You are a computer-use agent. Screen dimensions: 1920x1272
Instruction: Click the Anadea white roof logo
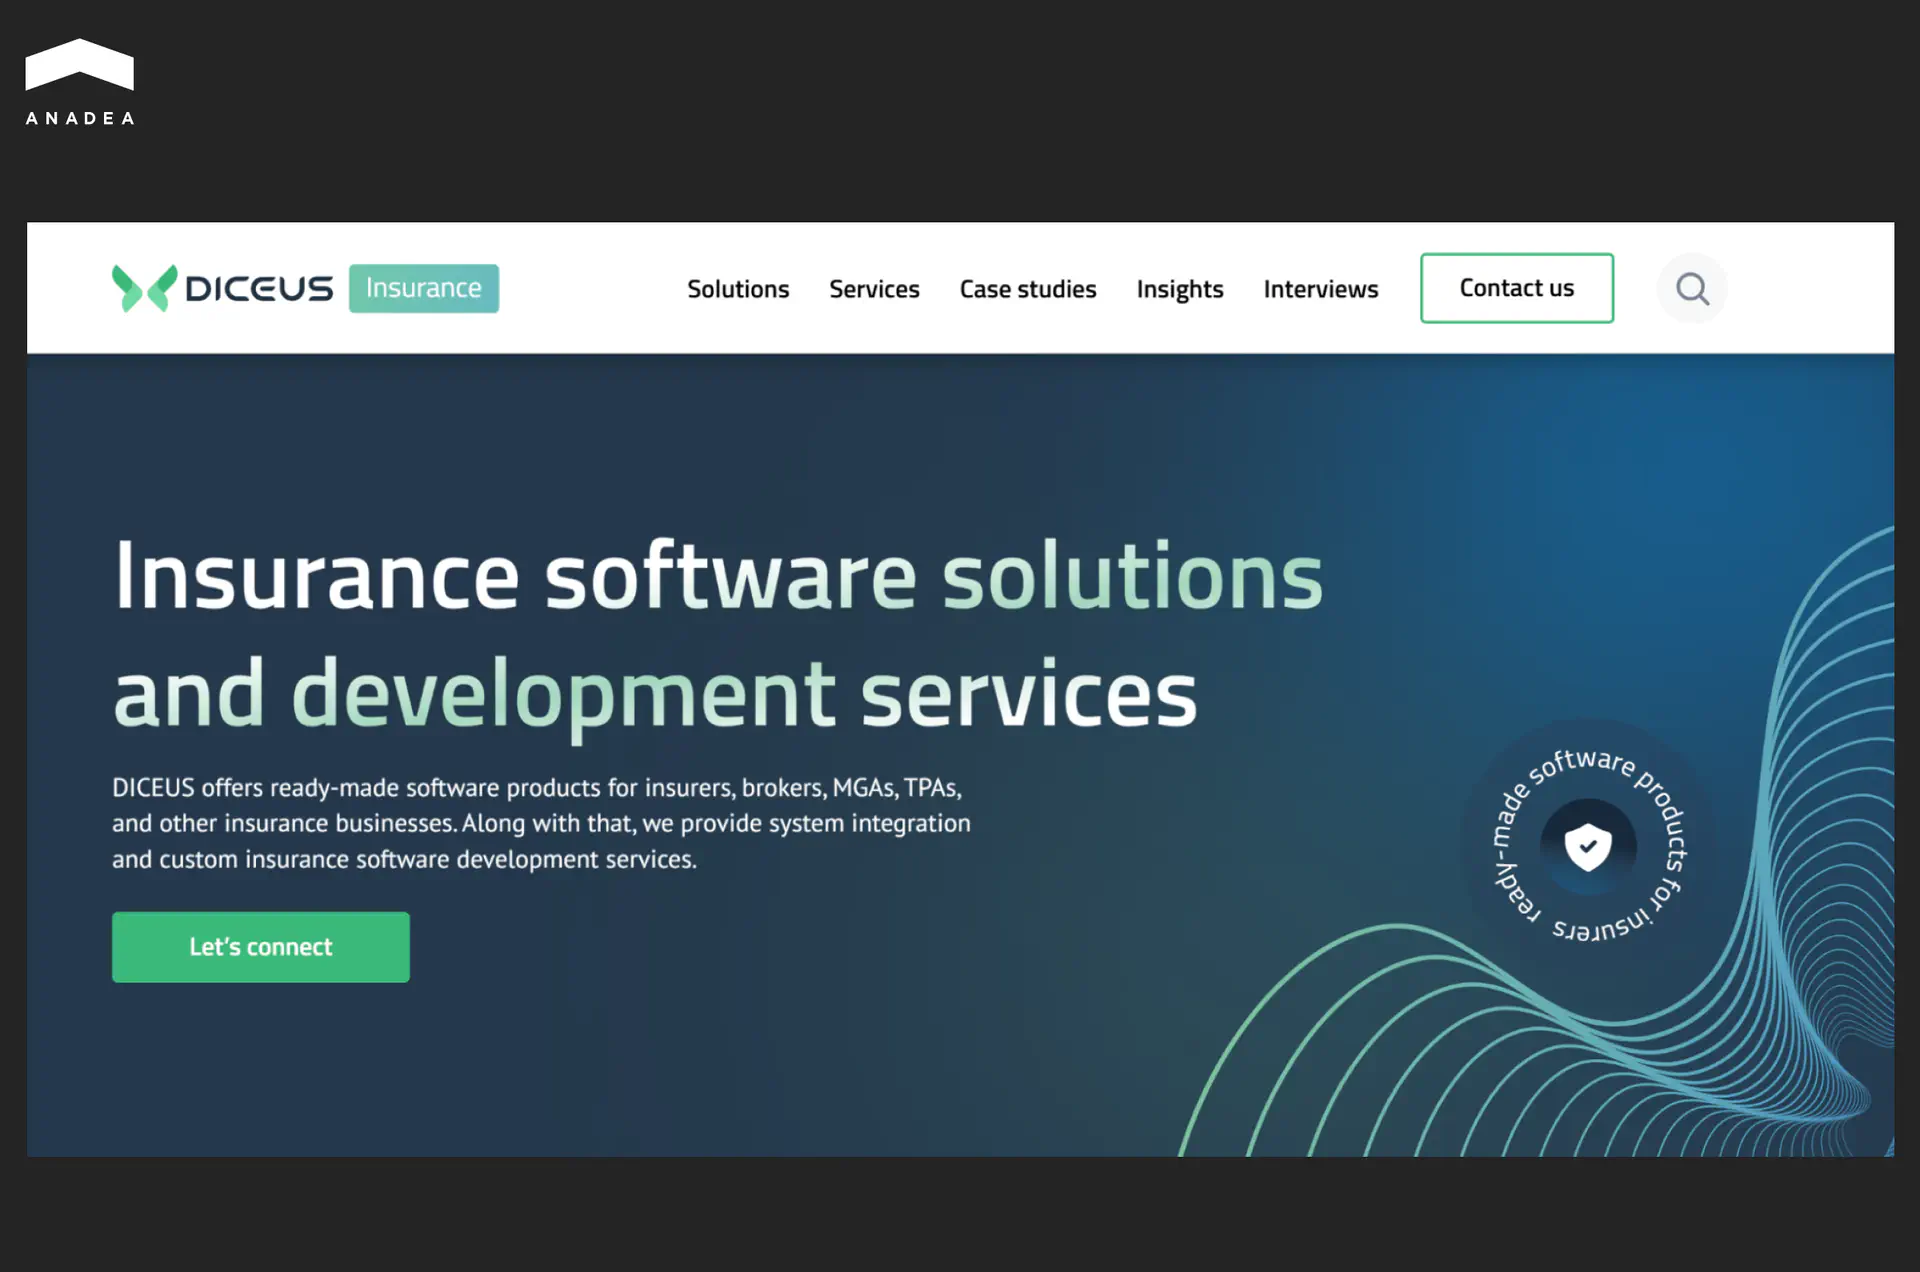coord(79,64)
